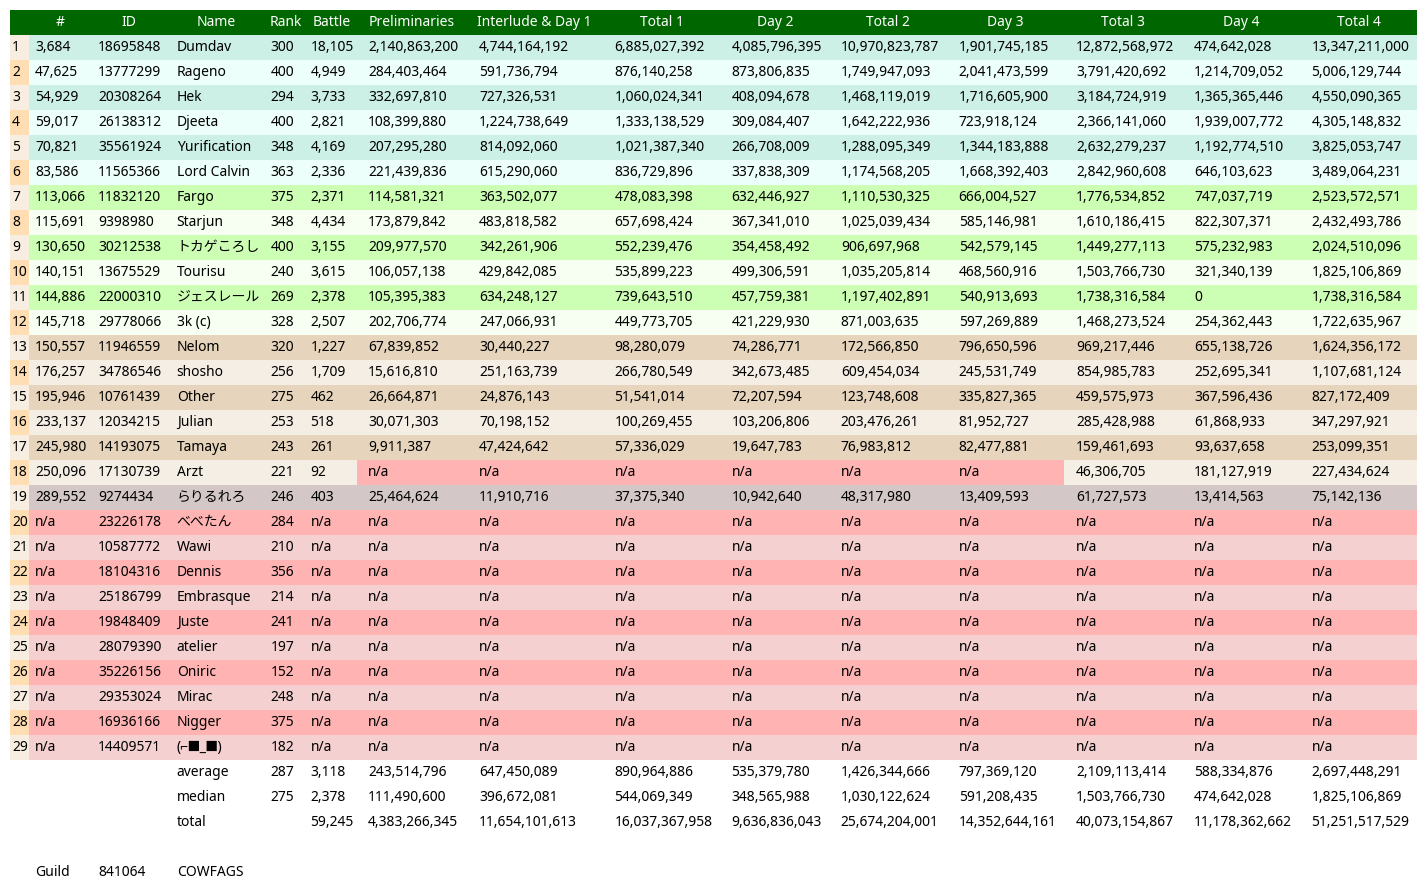Click the name cell "Lord Calvin"
The height and width of the screenshot is (895, 1427).
click(213, 171)
